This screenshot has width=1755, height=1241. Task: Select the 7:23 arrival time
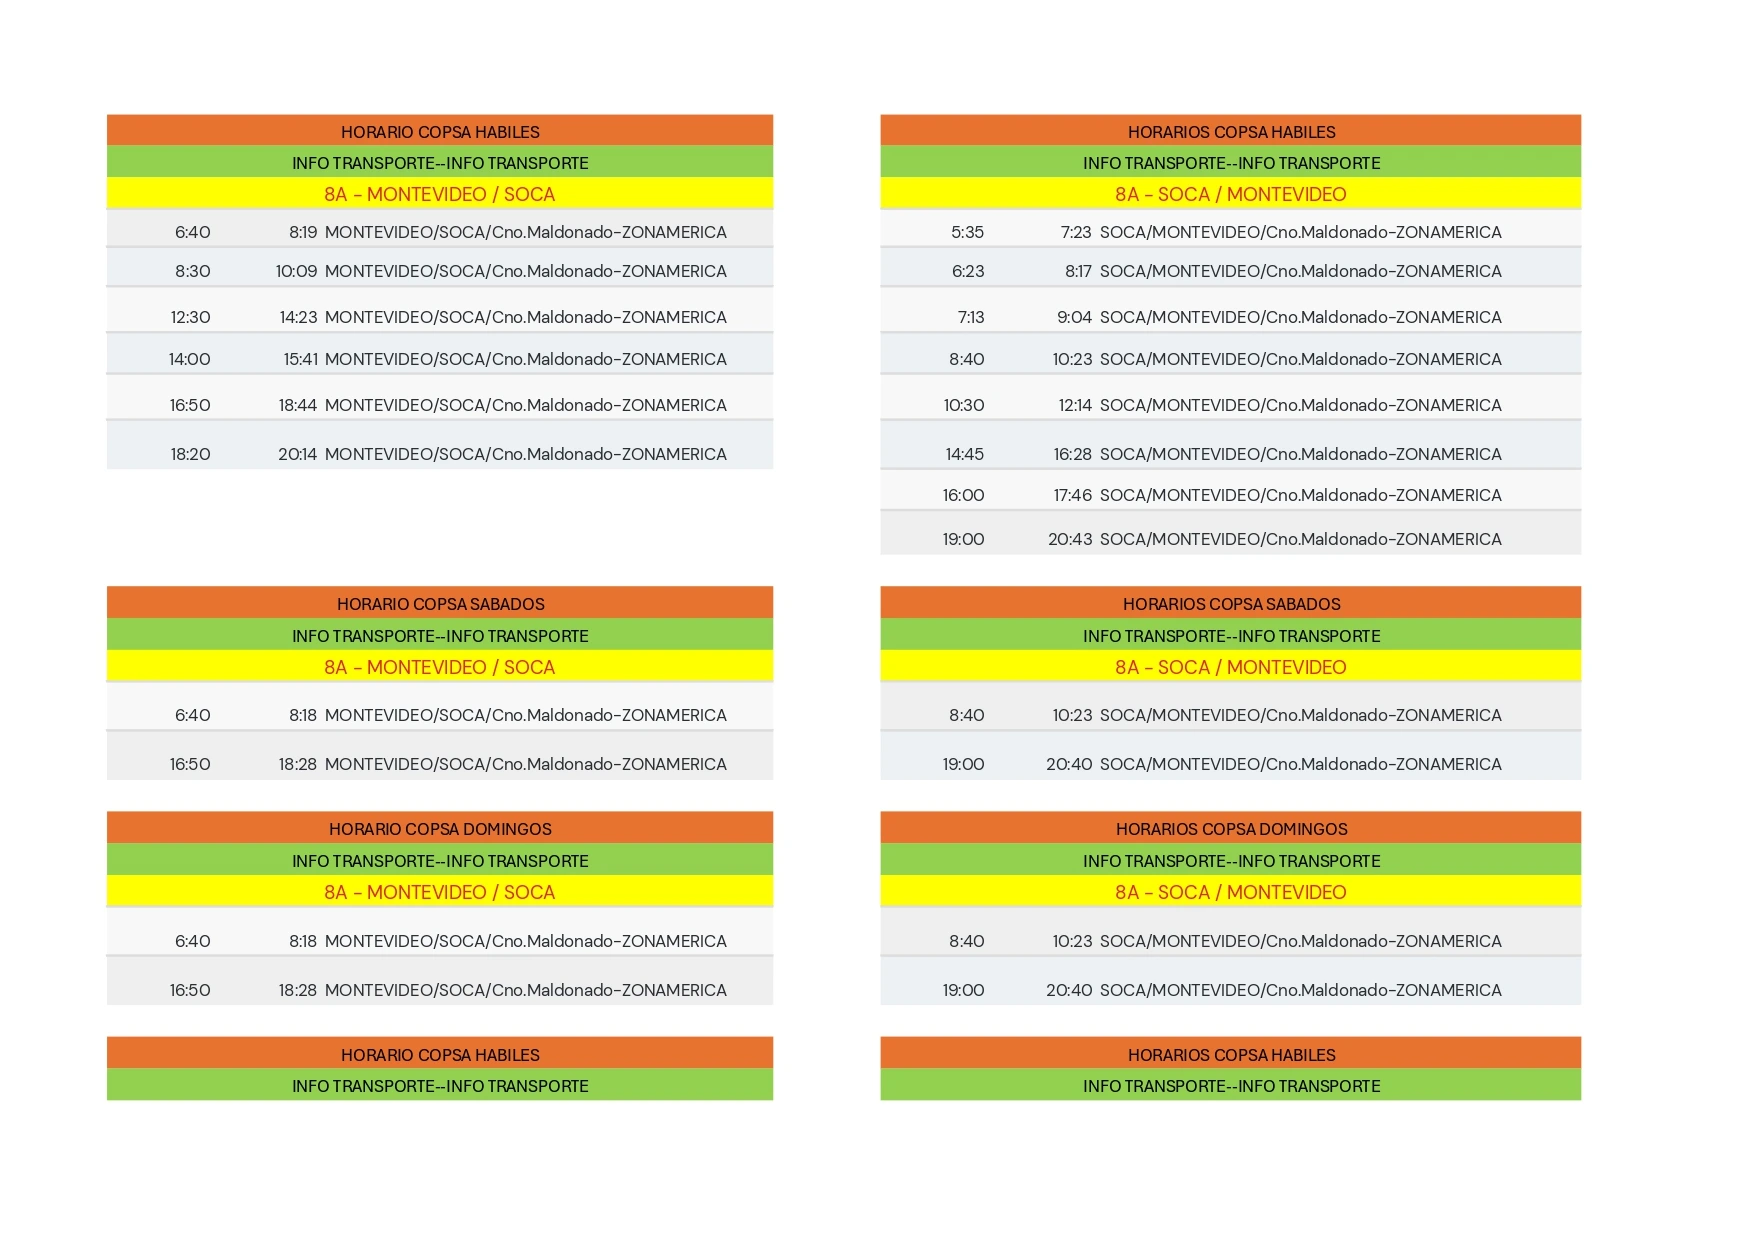click(1076, 232)
